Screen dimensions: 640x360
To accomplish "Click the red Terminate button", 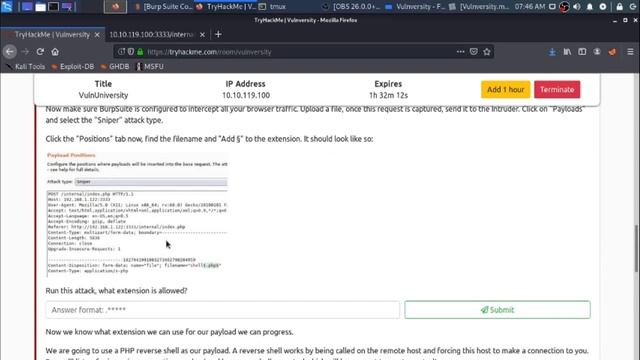I will click(x=557, y=89).
